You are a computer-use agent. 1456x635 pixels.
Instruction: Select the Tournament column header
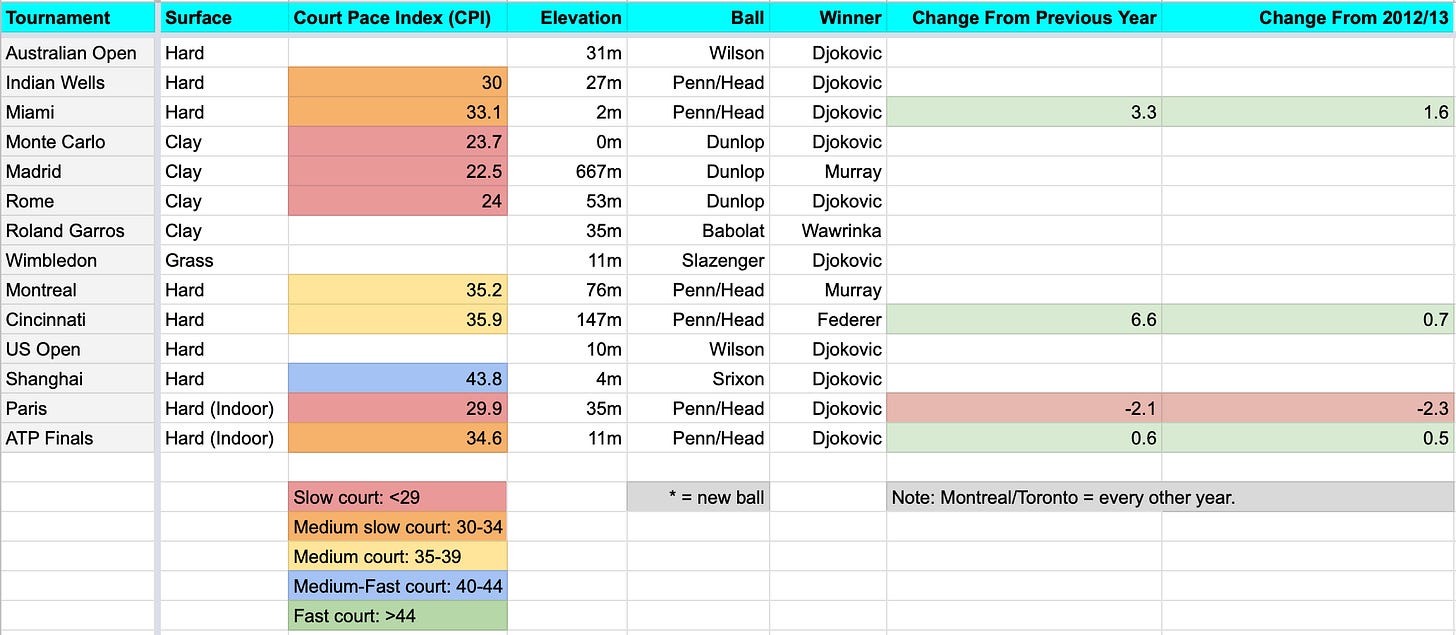coord(78,17)
